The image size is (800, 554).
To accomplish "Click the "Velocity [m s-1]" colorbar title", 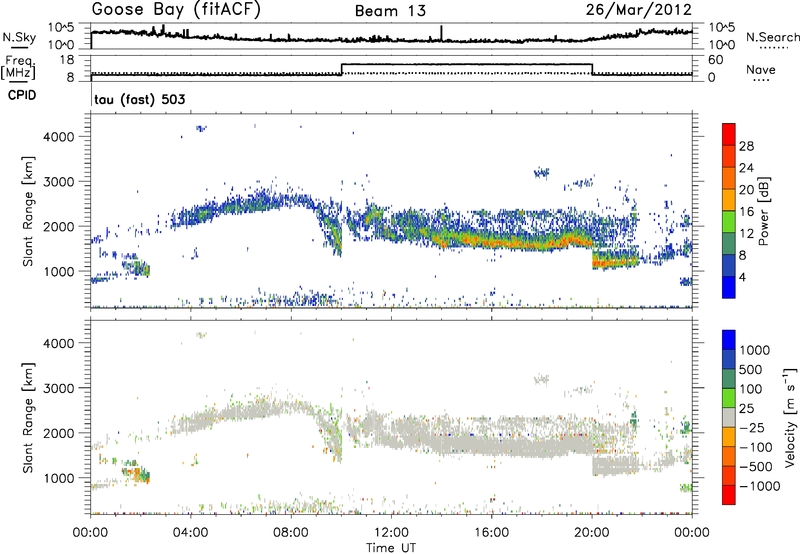I will 790,417.
